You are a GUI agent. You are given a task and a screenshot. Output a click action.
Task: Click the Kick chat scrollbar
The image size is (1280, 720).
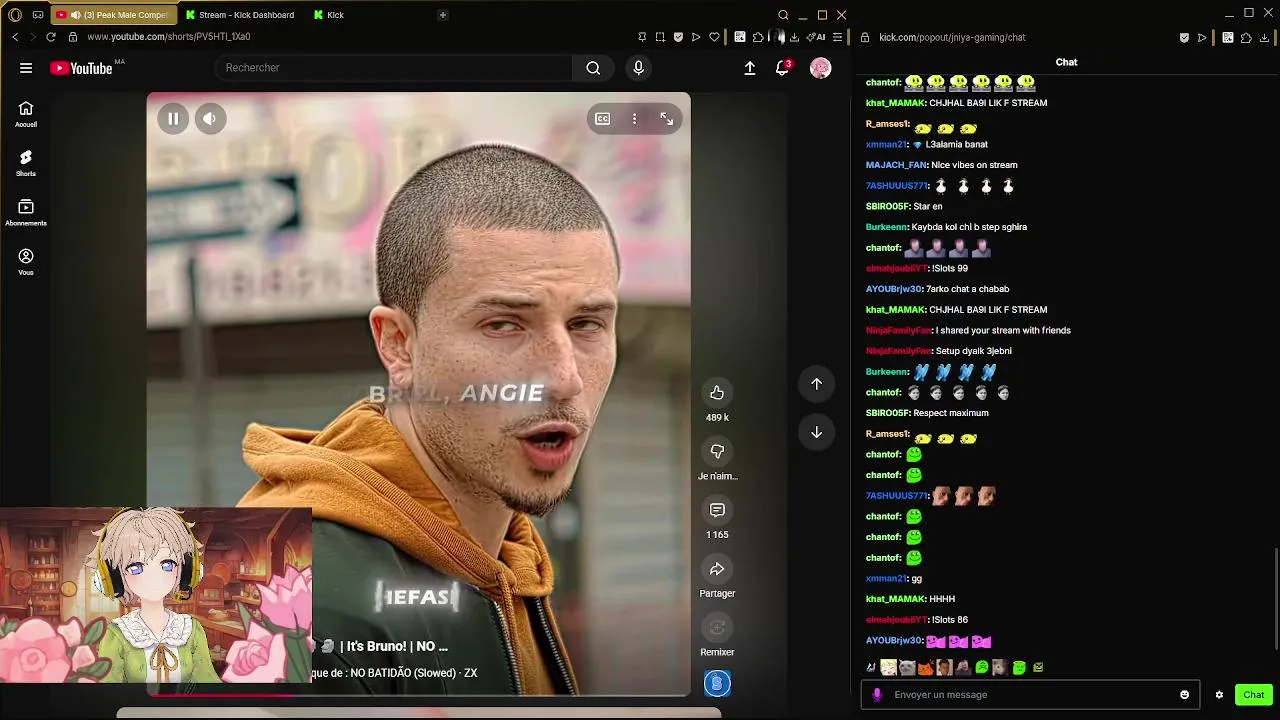coord(1276,598)
